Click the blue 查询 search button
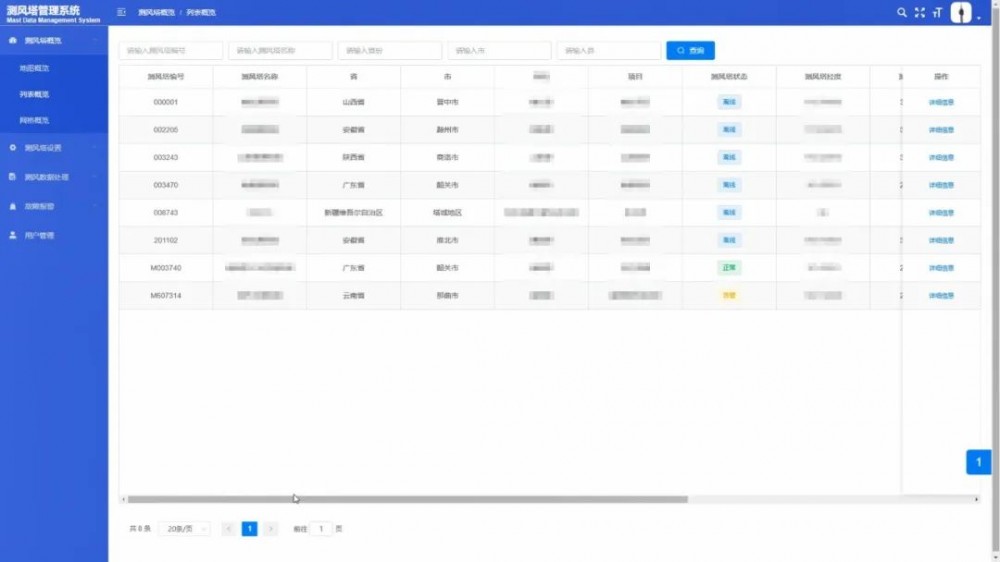The height and width of the screenshot is (562, 1000). tap(690, 50)
